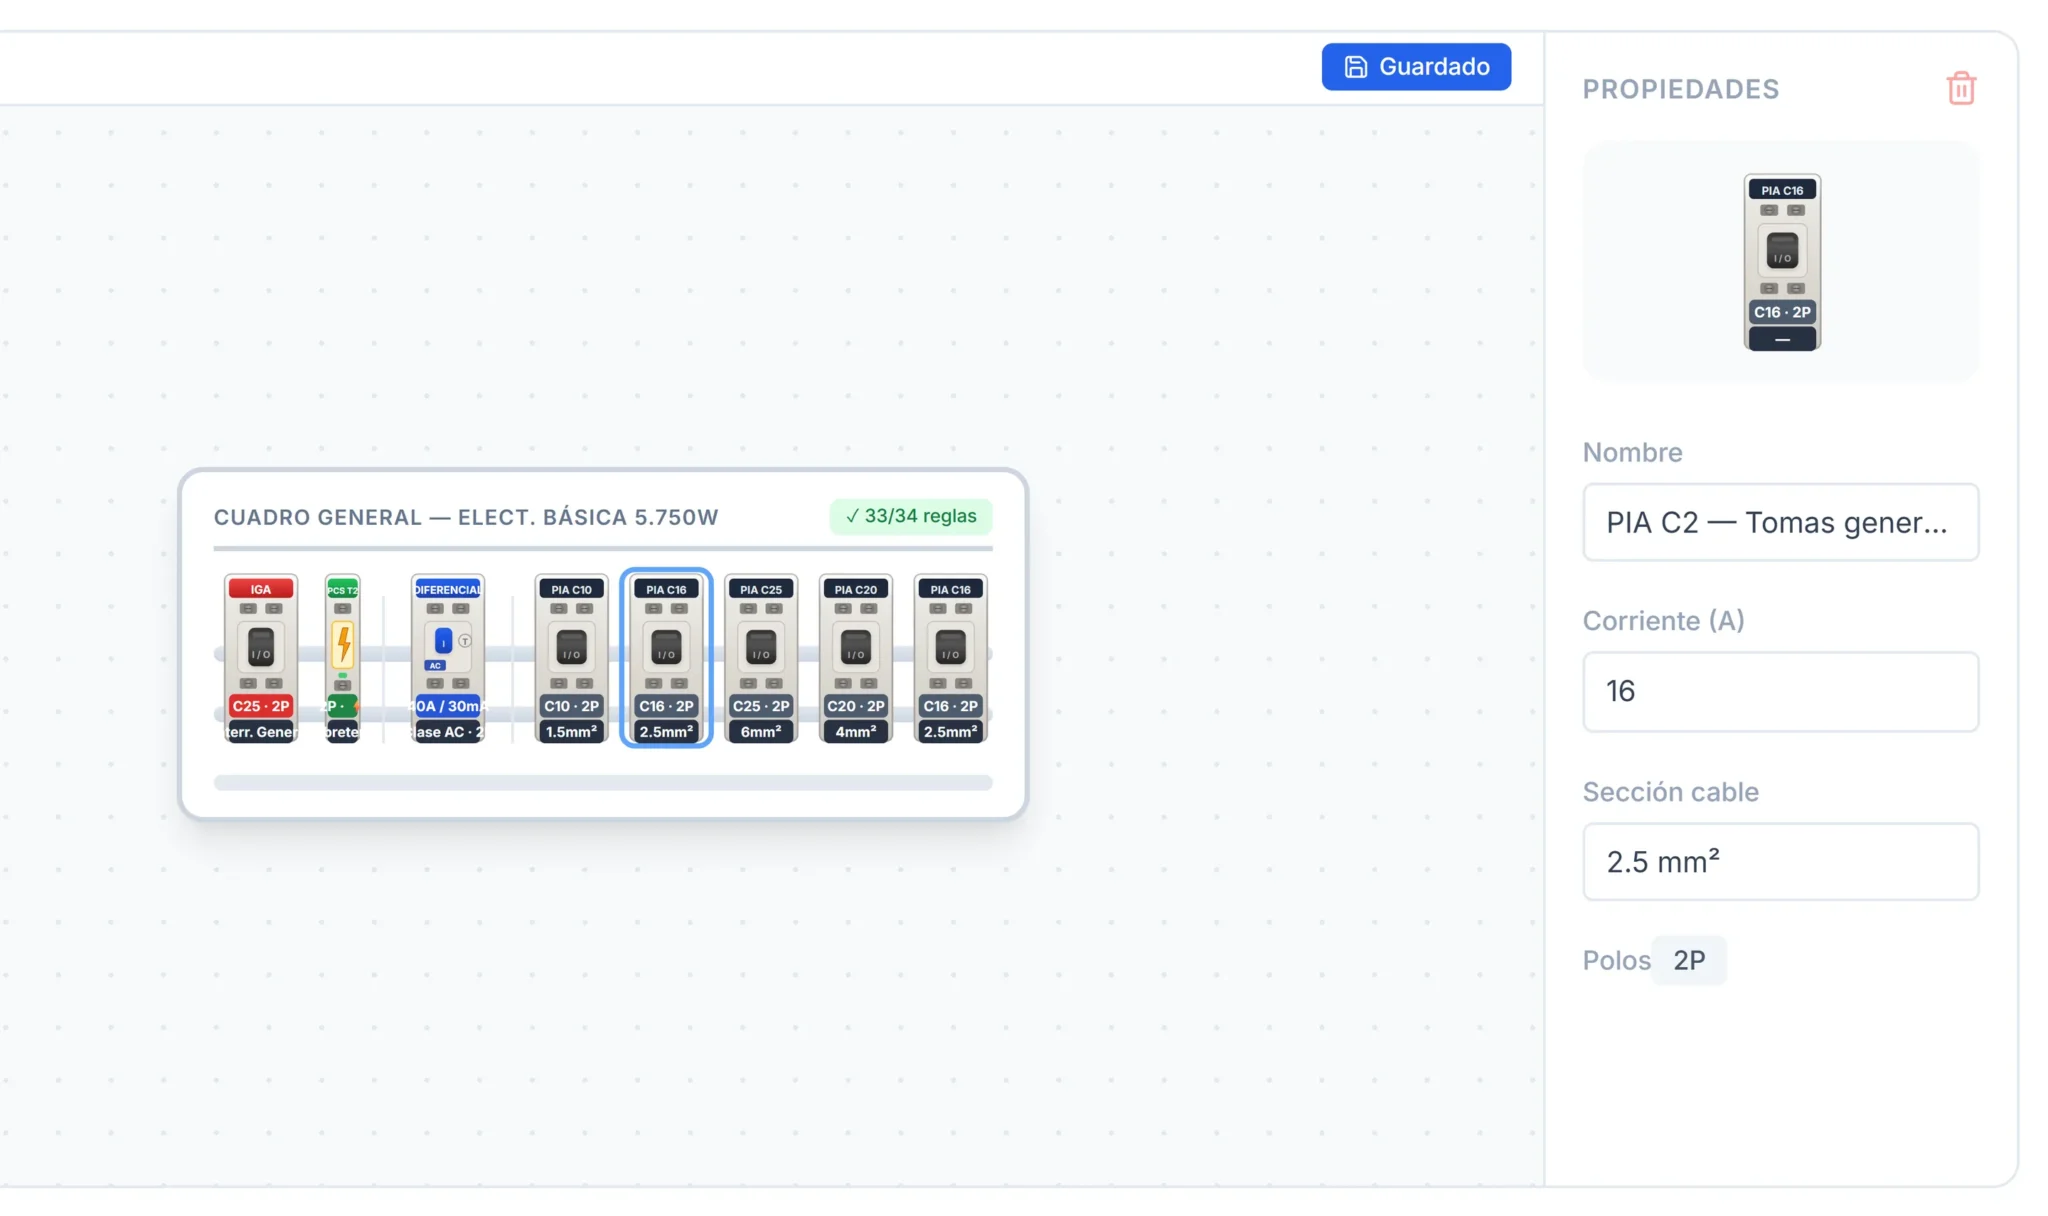Flip the I/O switch on PIA C25
The width and height of the screenshot is (2048, 1216).
(761, 647)
